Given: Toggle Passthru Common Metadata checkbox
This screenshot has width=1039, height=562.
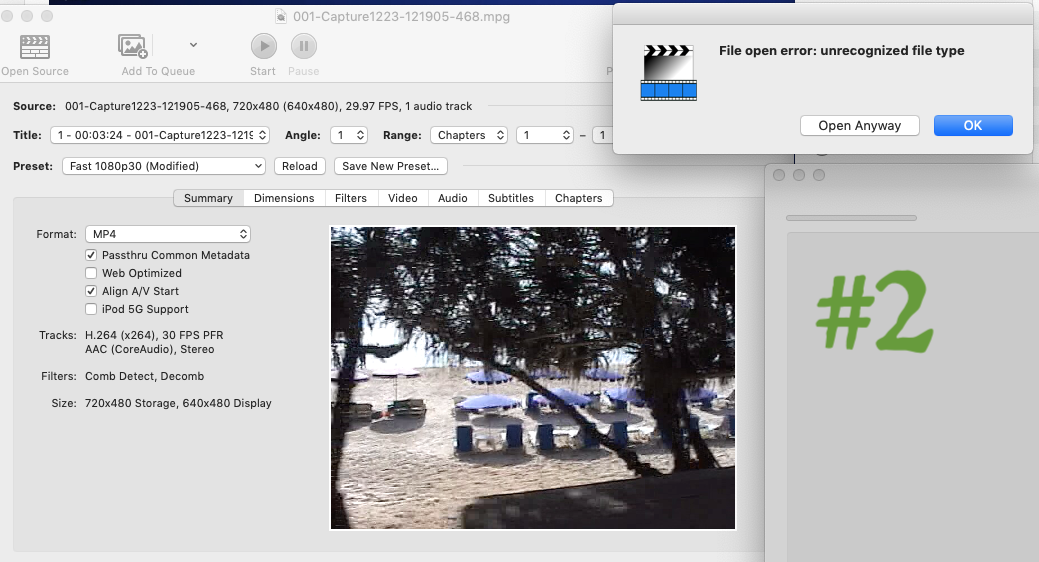Looking at the screenshot, I should [x=92, y=255].
